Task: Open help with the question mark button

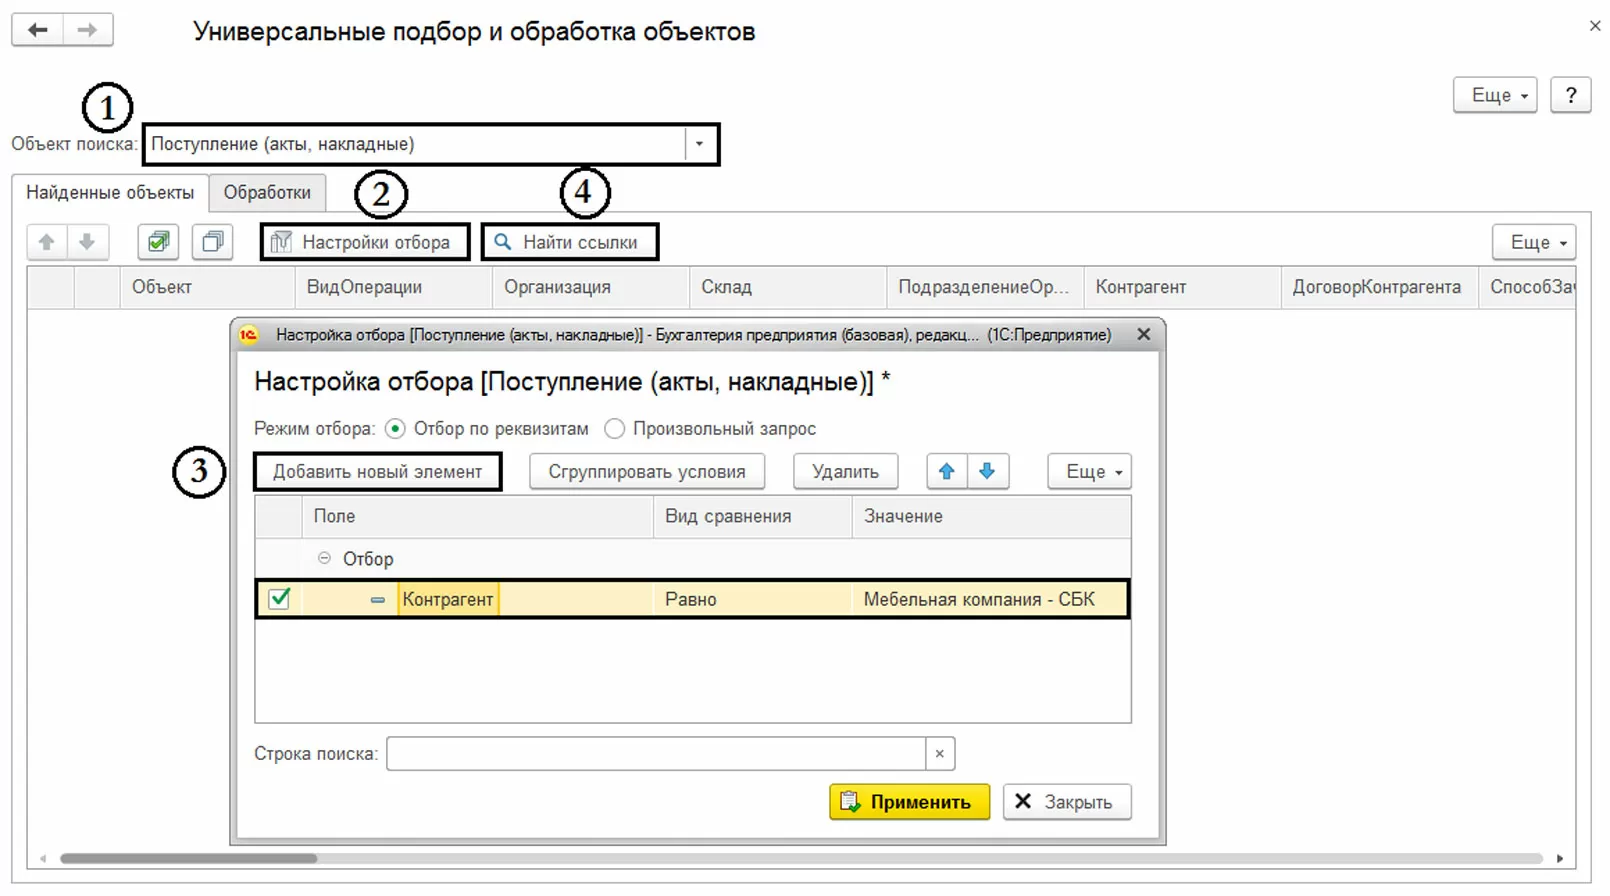Action: tap(1571, 95)
